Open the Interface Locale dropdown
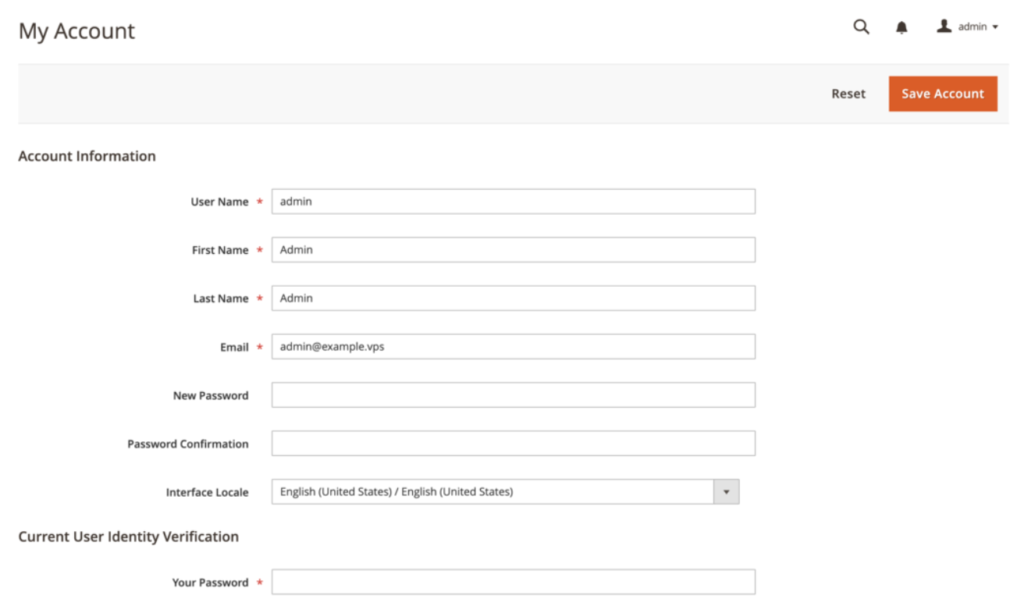 [x=505, y=492]
